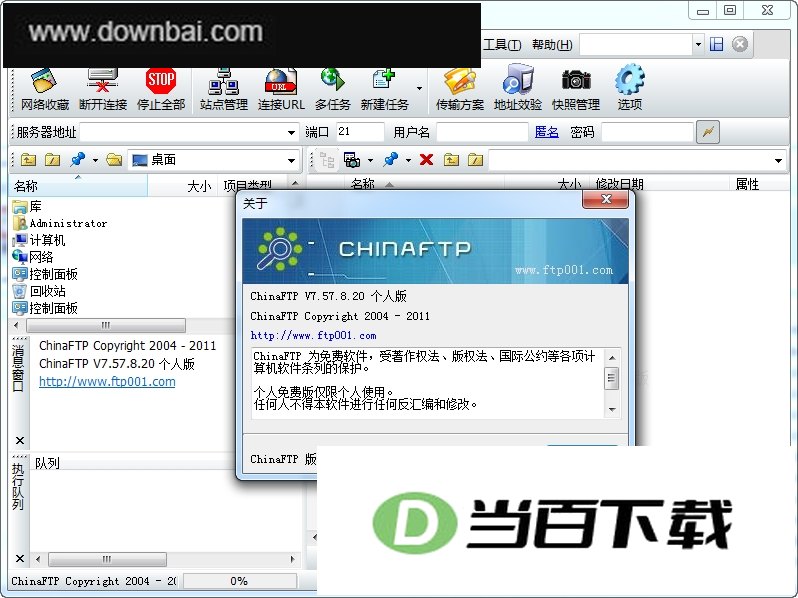Click the blue layout icon in menu bar

(717, 44)
